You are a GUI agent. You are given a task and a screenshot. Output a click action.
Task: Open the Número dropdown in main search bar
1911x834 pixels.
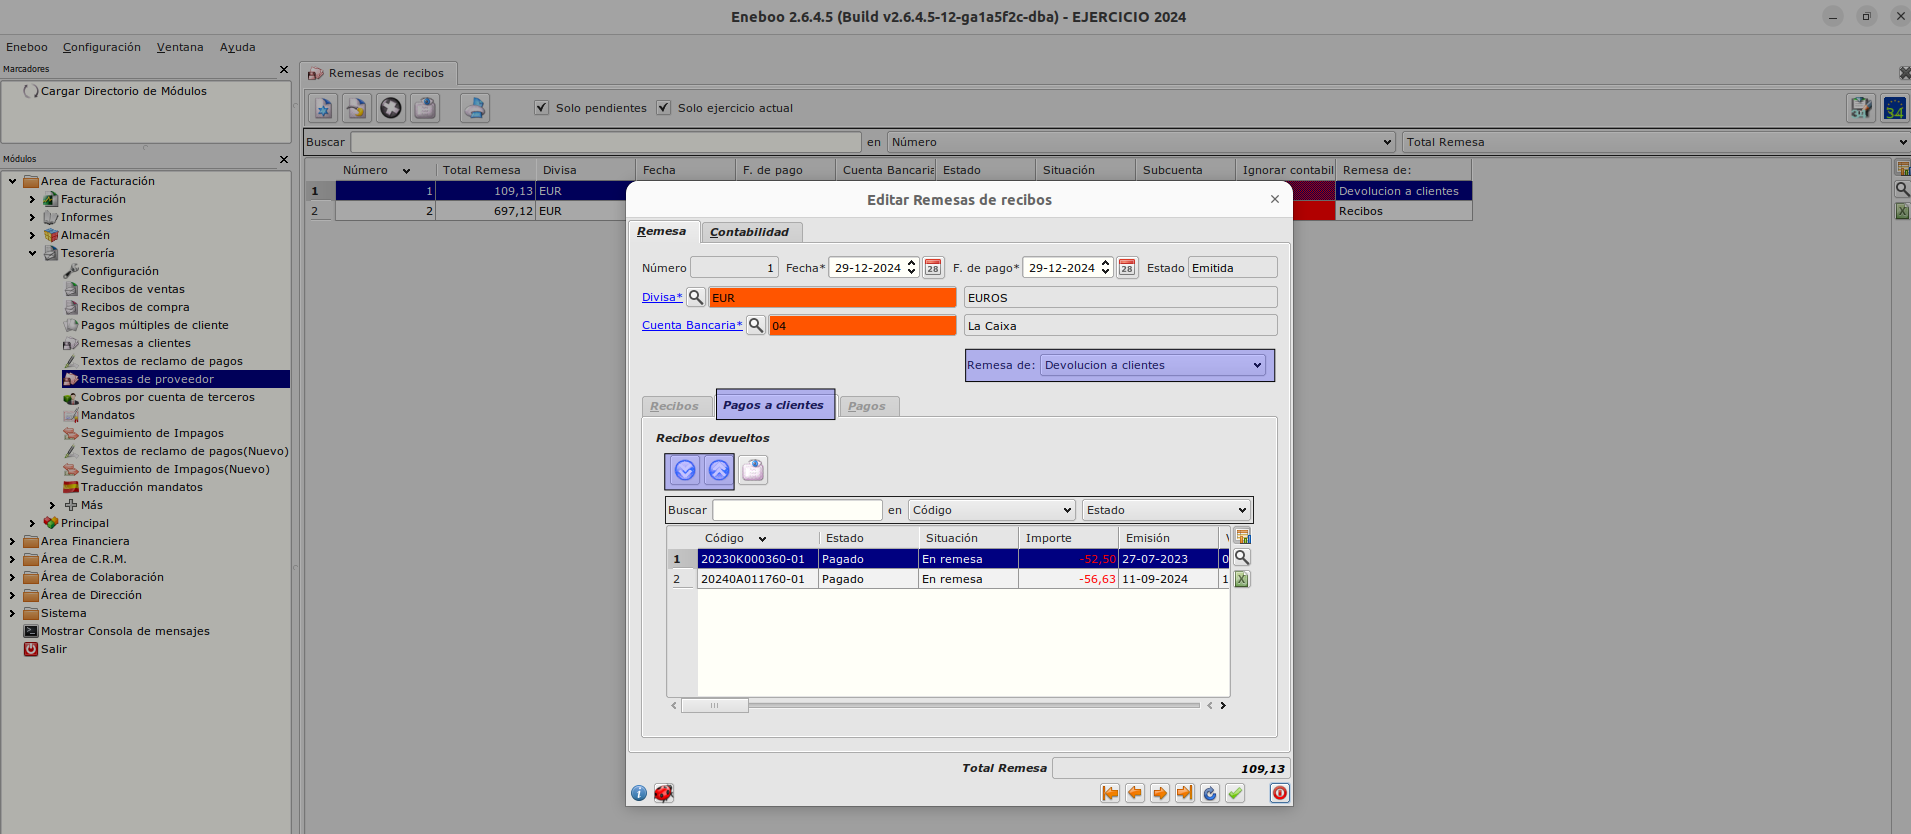pos(1141,142)
